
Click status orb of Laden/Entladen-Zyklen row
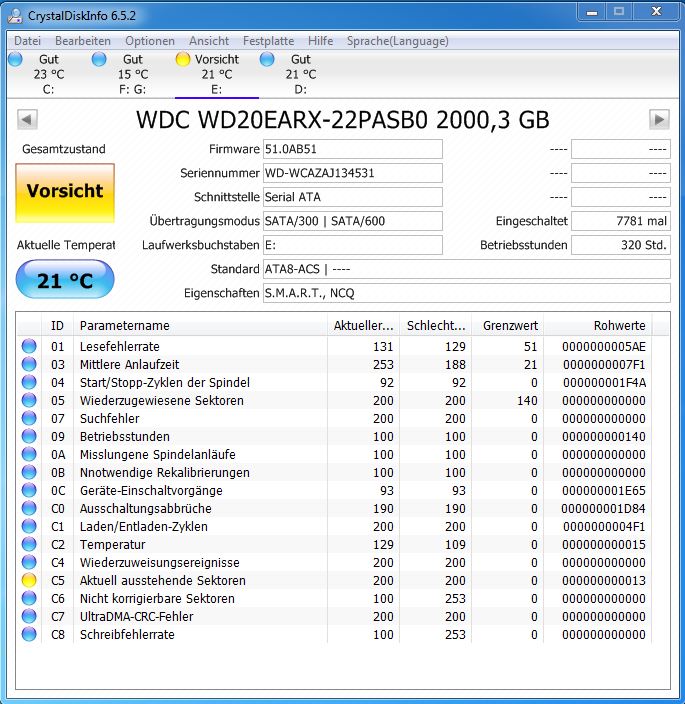[29, 526]
